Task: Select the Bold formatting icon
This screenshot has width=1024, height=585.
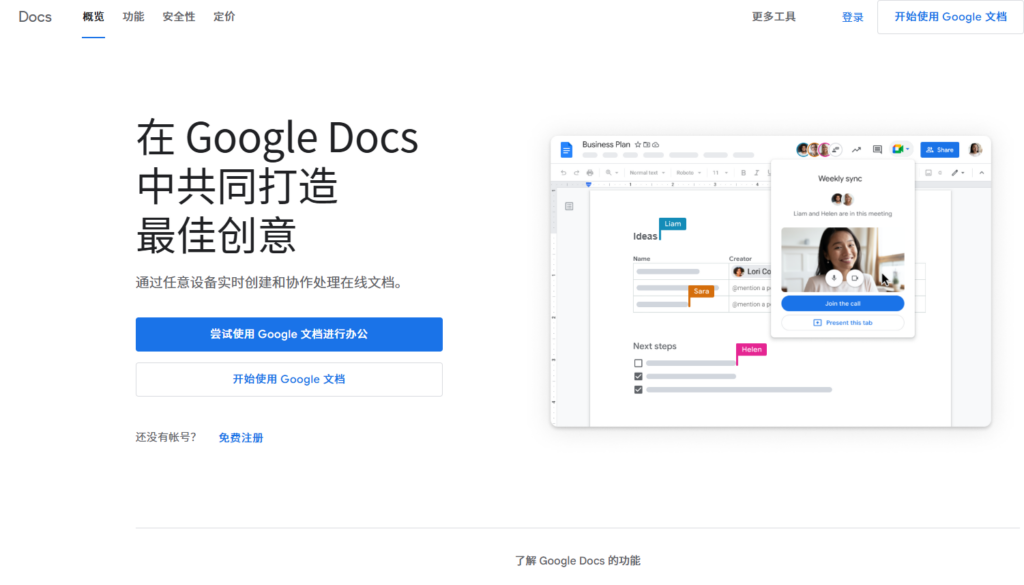Action: (742, 172)
